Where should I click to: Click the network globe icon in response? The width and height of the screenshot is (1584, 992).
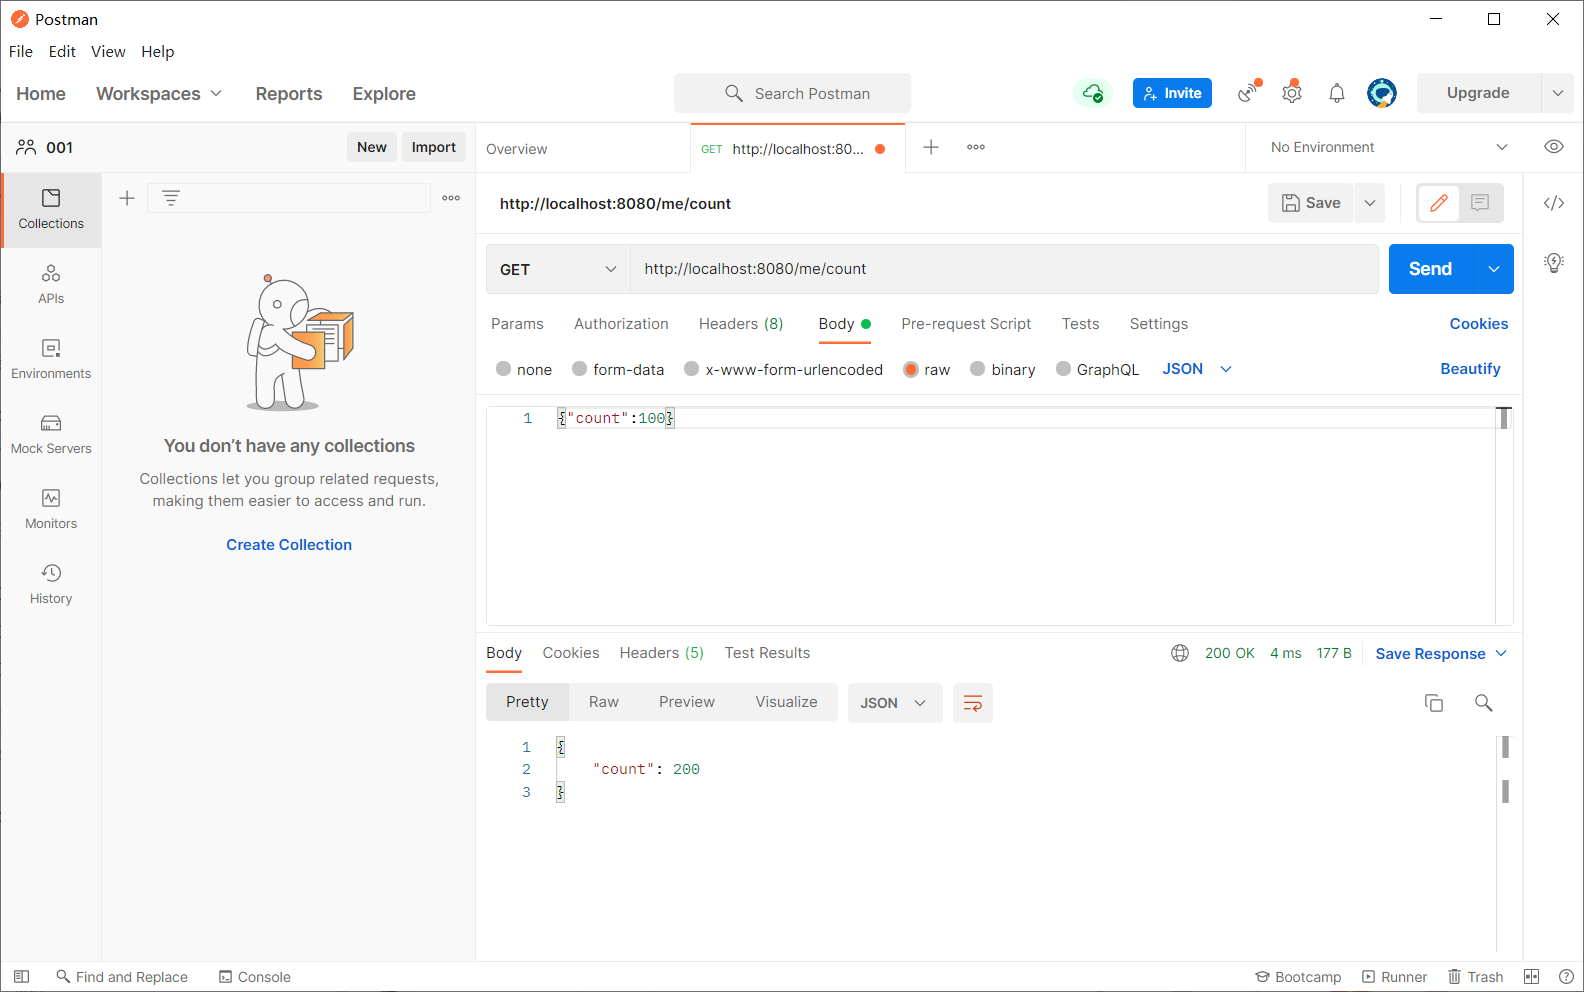click(x=1180, y=653)
